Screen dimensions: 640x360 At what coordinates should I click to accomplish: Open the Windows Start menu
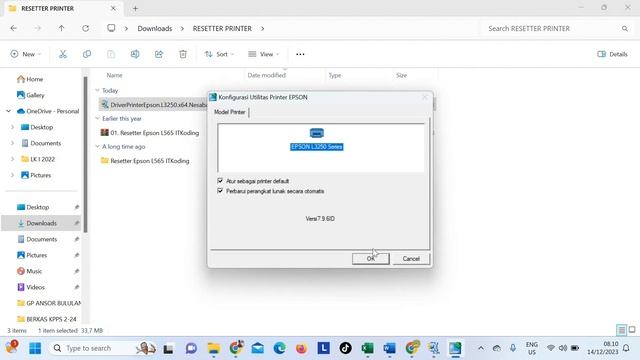click(35, 348)
